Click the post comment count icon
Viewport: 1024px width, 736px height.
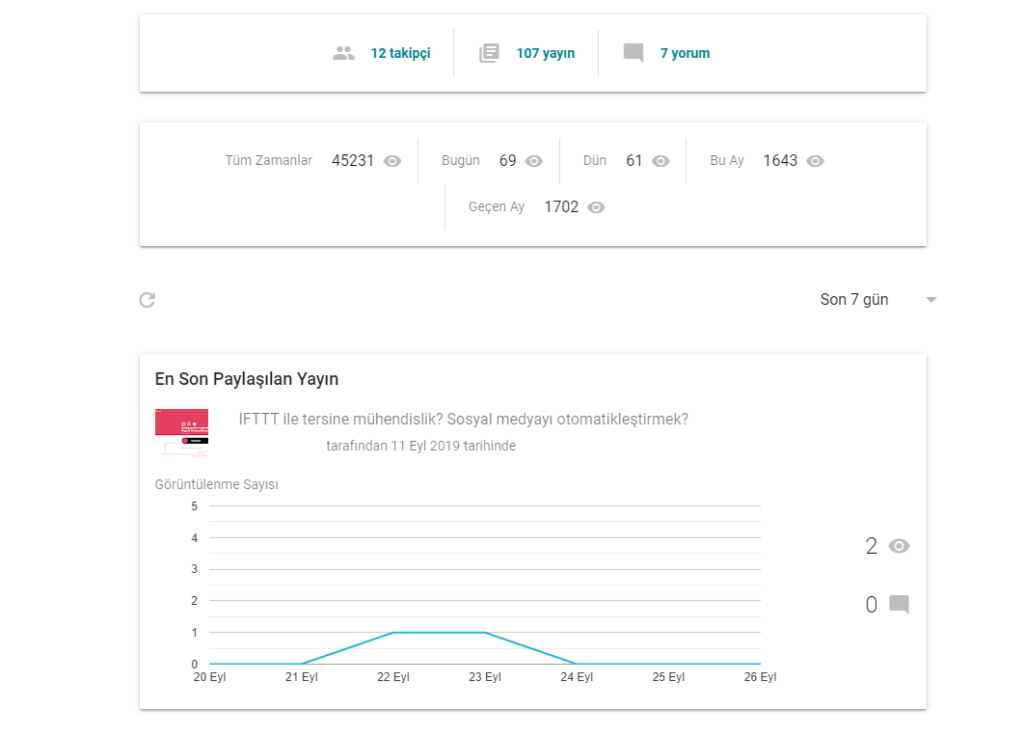point(899,605)
